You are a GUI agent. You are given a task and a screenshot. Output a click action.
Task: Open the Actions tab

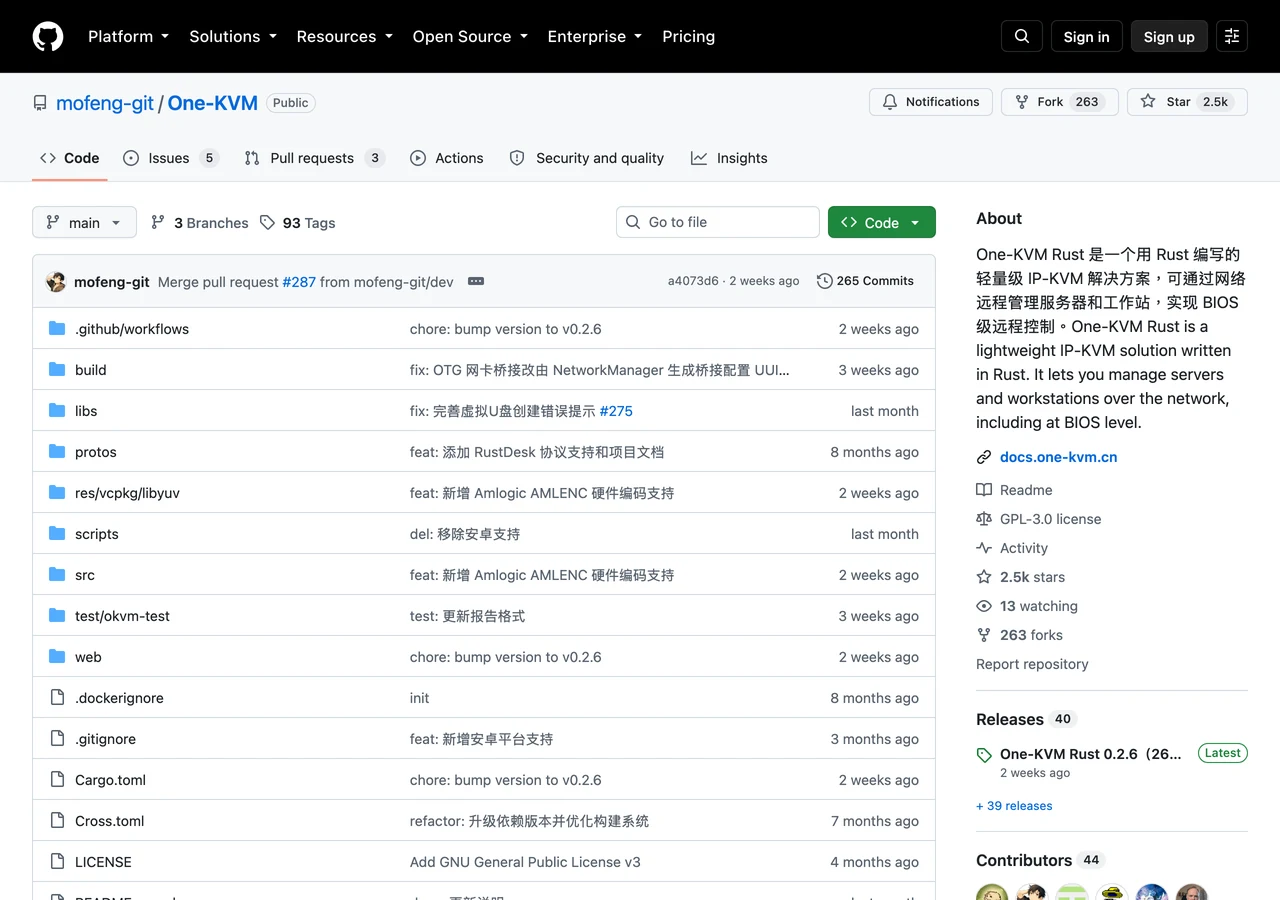pyautogui.click(x=447, y=158)
